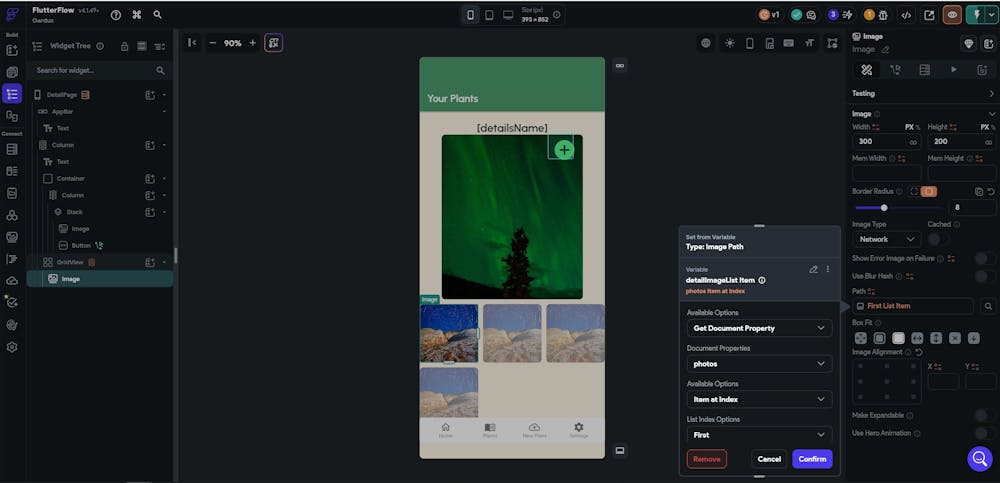
Task: Toggle Use Blur Hash switch
Action: [x=984, y=276]
